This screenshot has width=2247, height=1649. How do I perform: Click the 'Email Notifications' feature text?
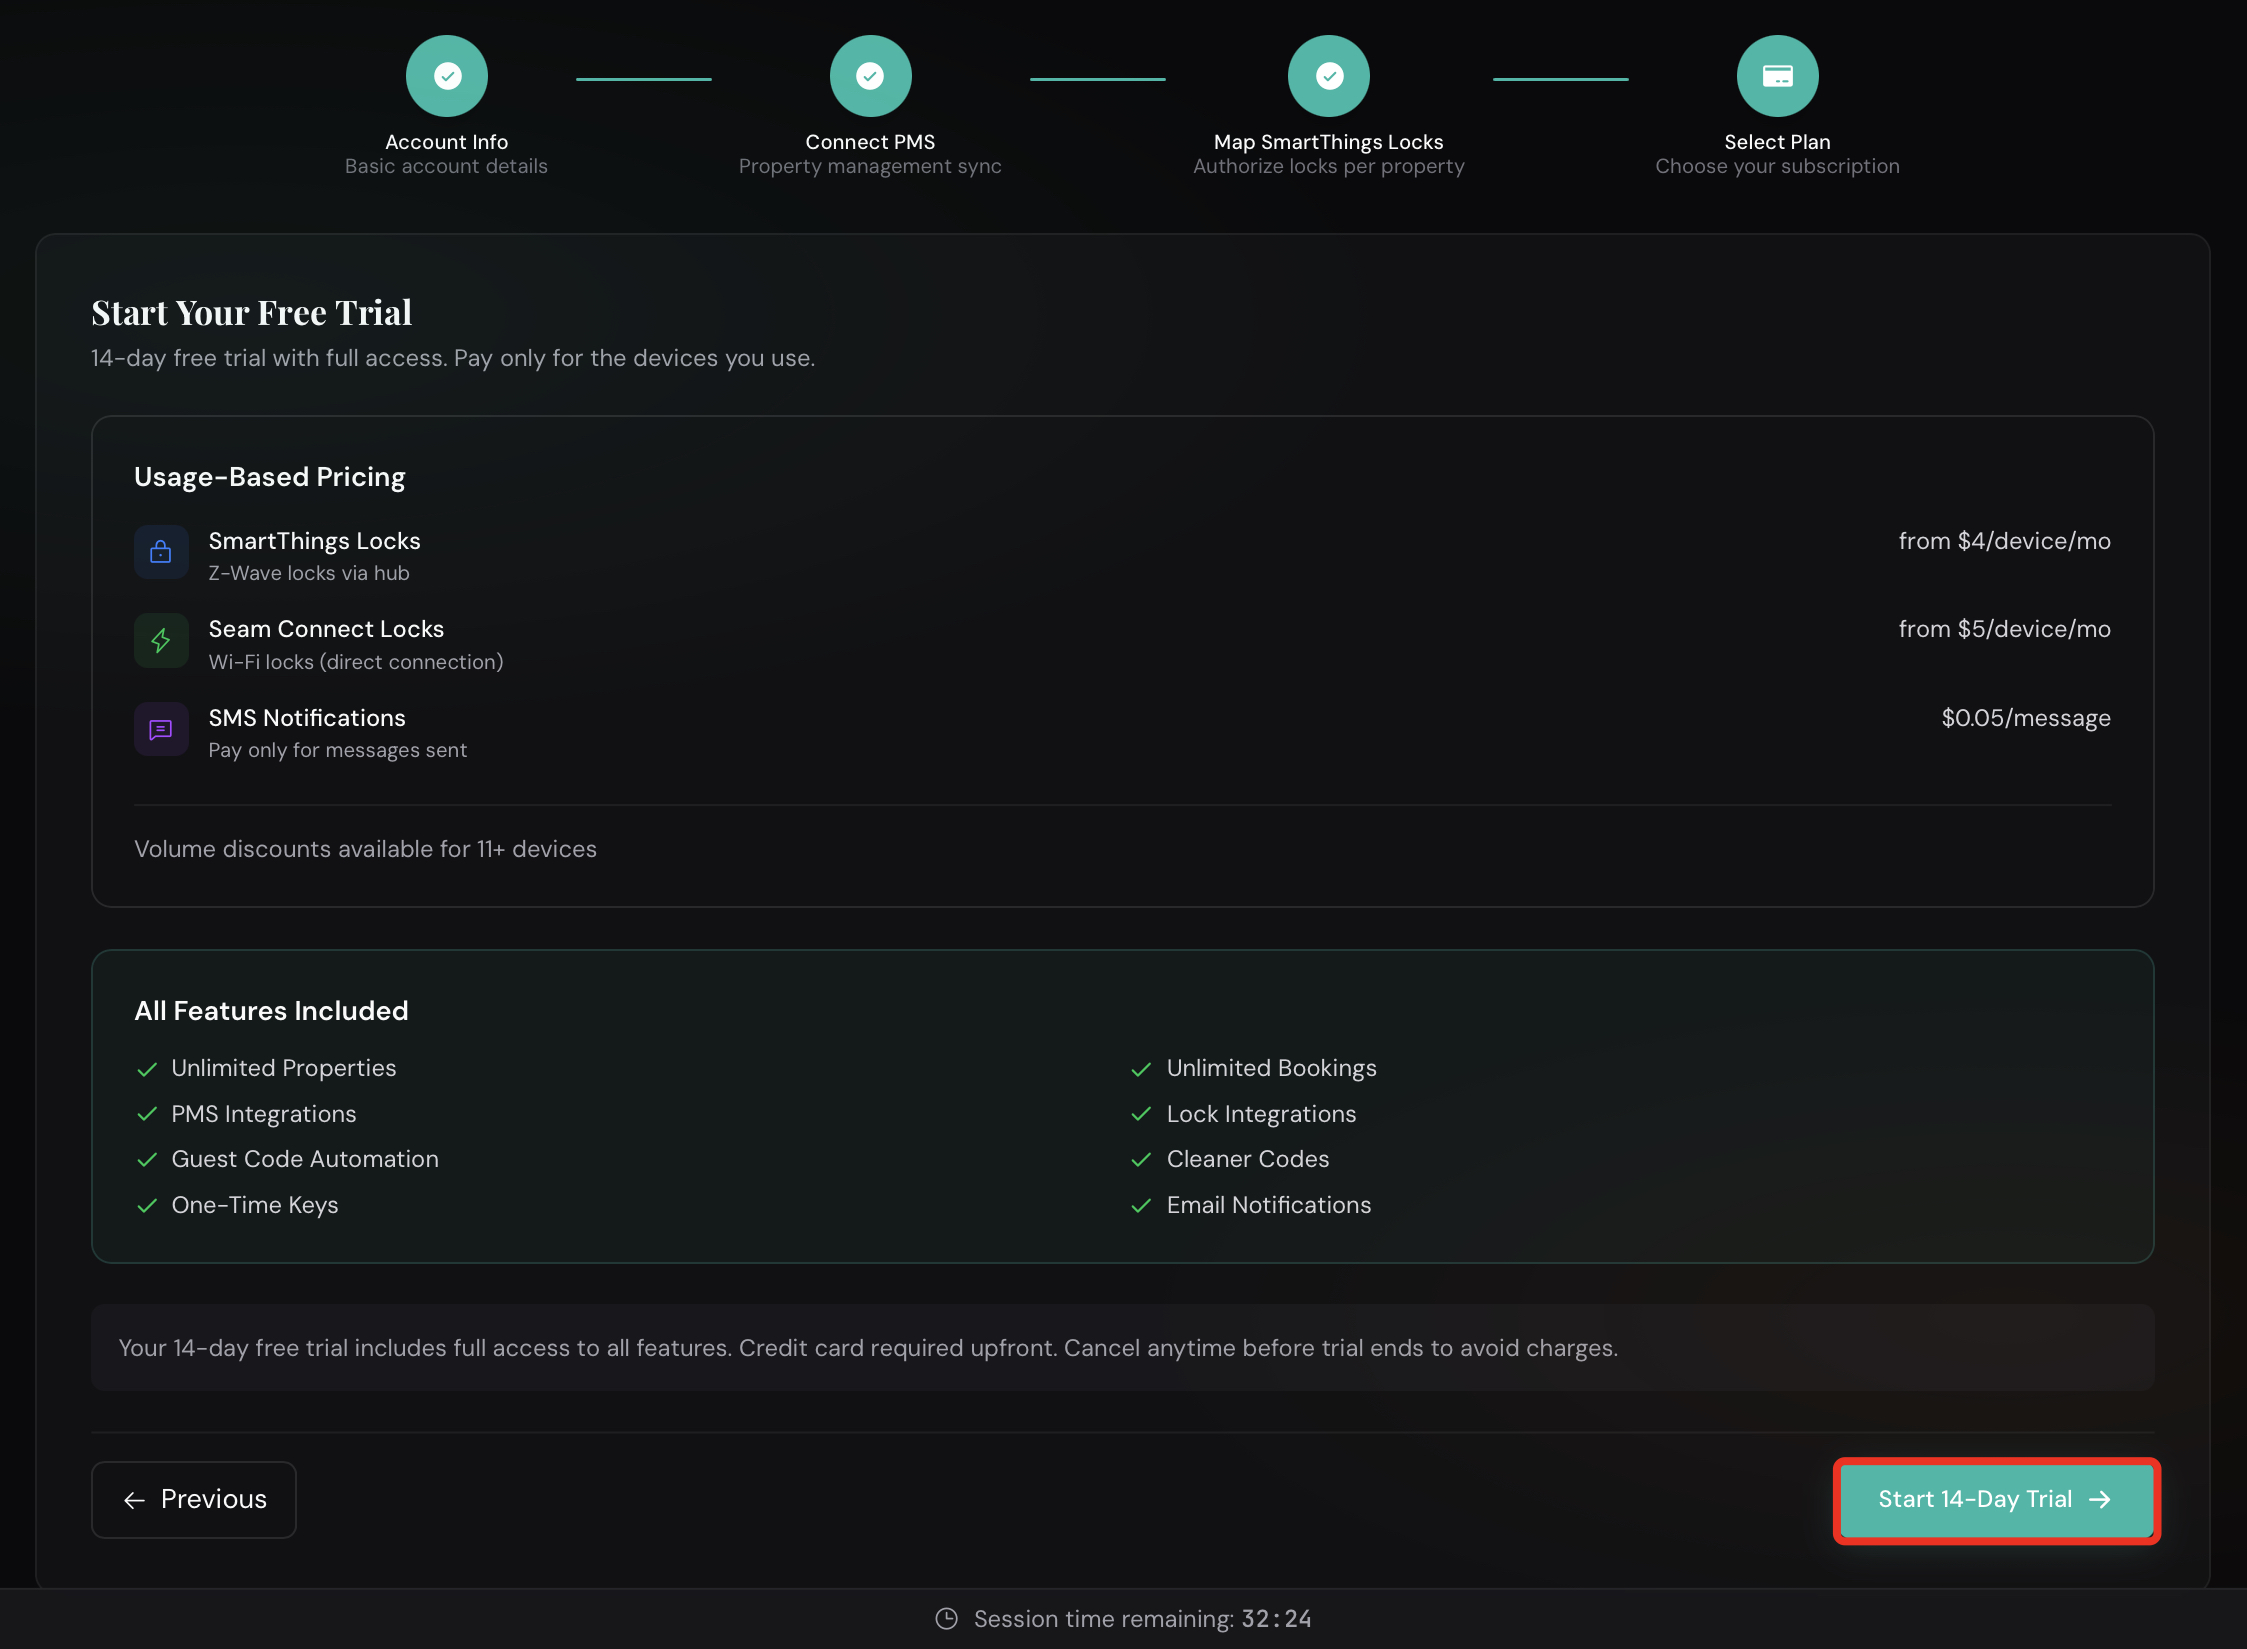1269,1205
